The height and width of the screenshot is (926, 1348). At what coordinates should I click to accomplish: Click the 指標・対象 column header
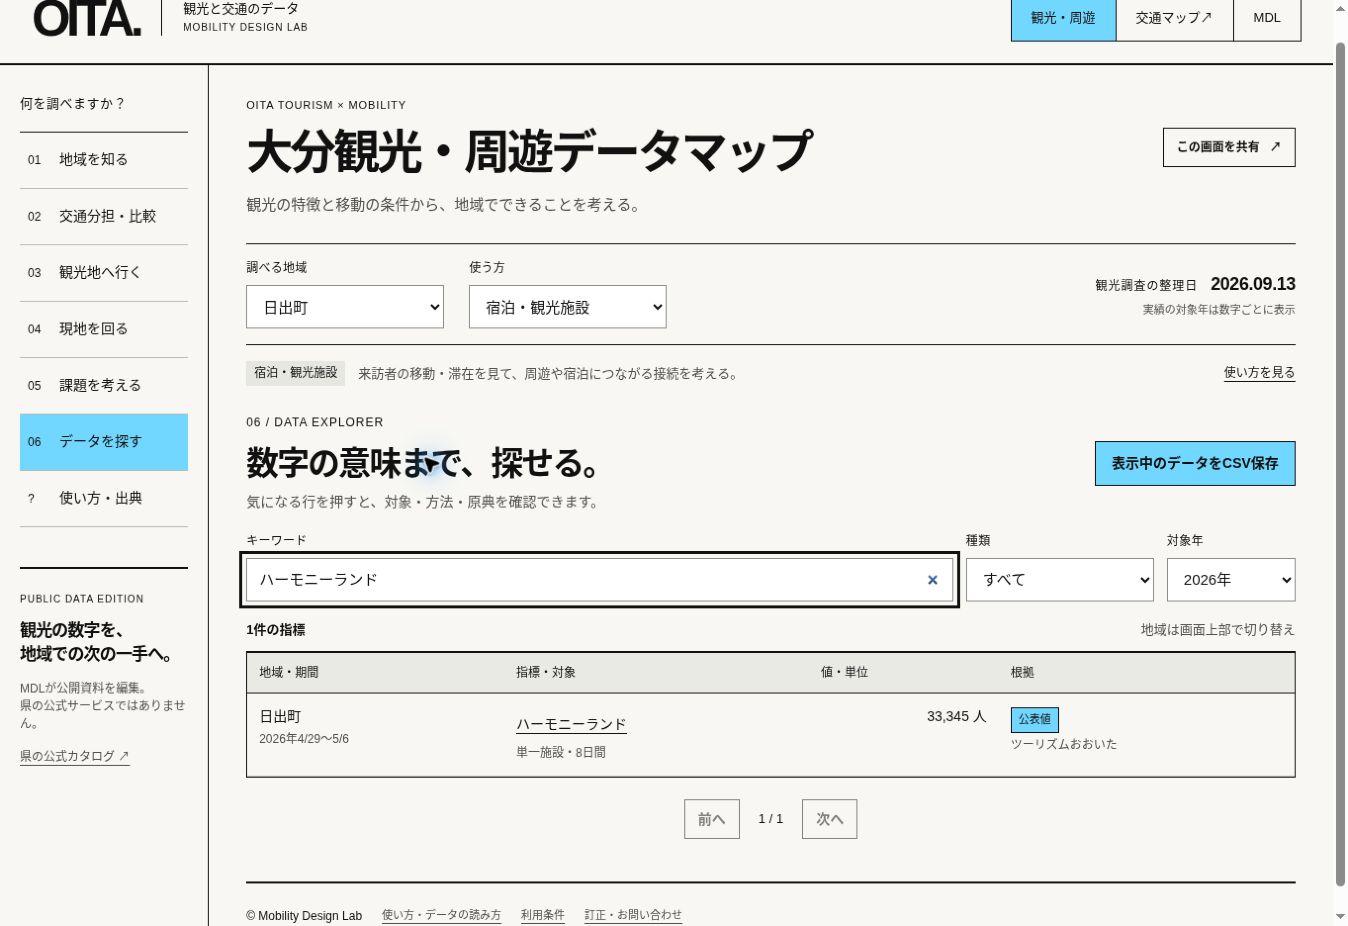tap(546, 673)
